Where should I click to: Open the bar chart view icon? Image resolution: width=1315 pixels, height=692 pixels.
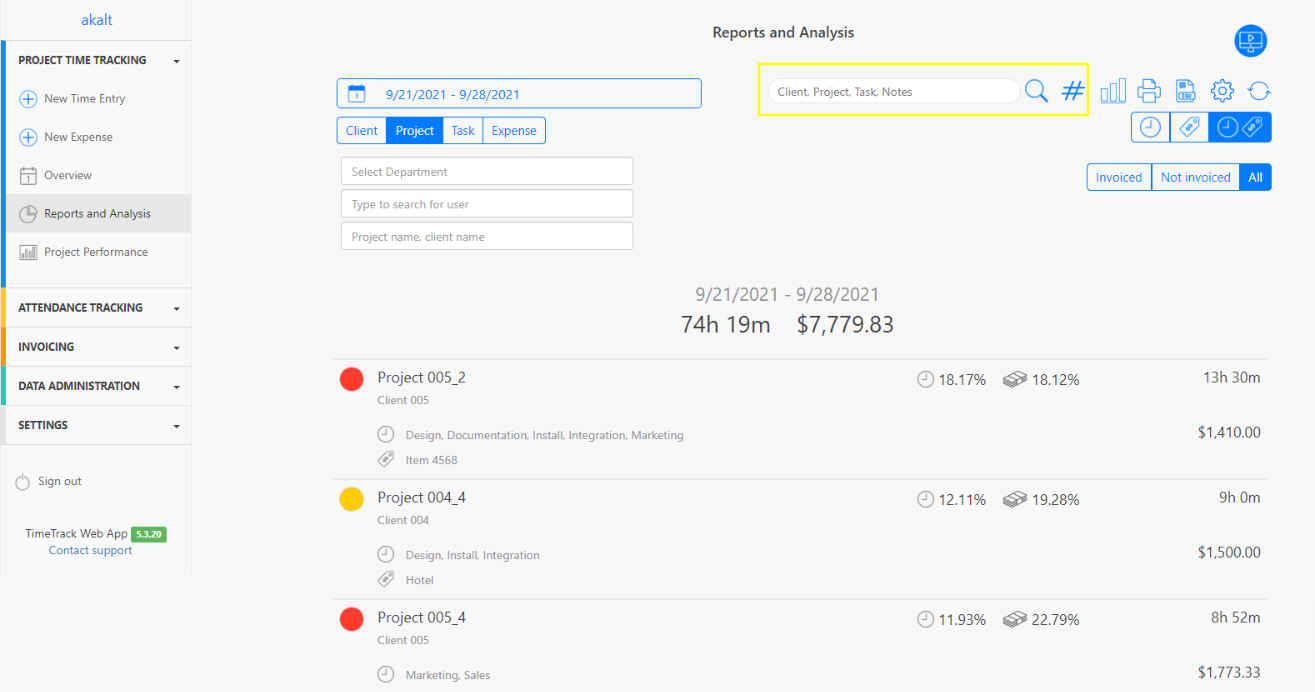click(x=1113, y=91)
